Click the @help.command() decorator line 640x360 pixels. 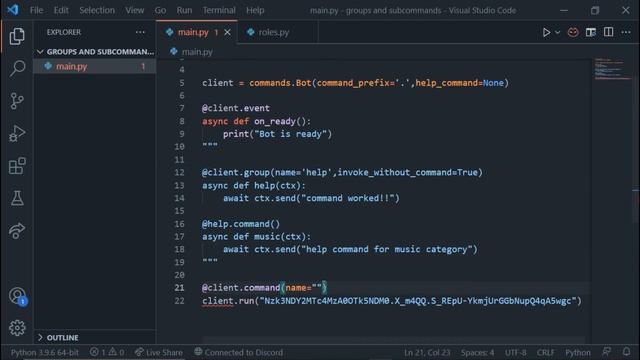tap(241, 224)
